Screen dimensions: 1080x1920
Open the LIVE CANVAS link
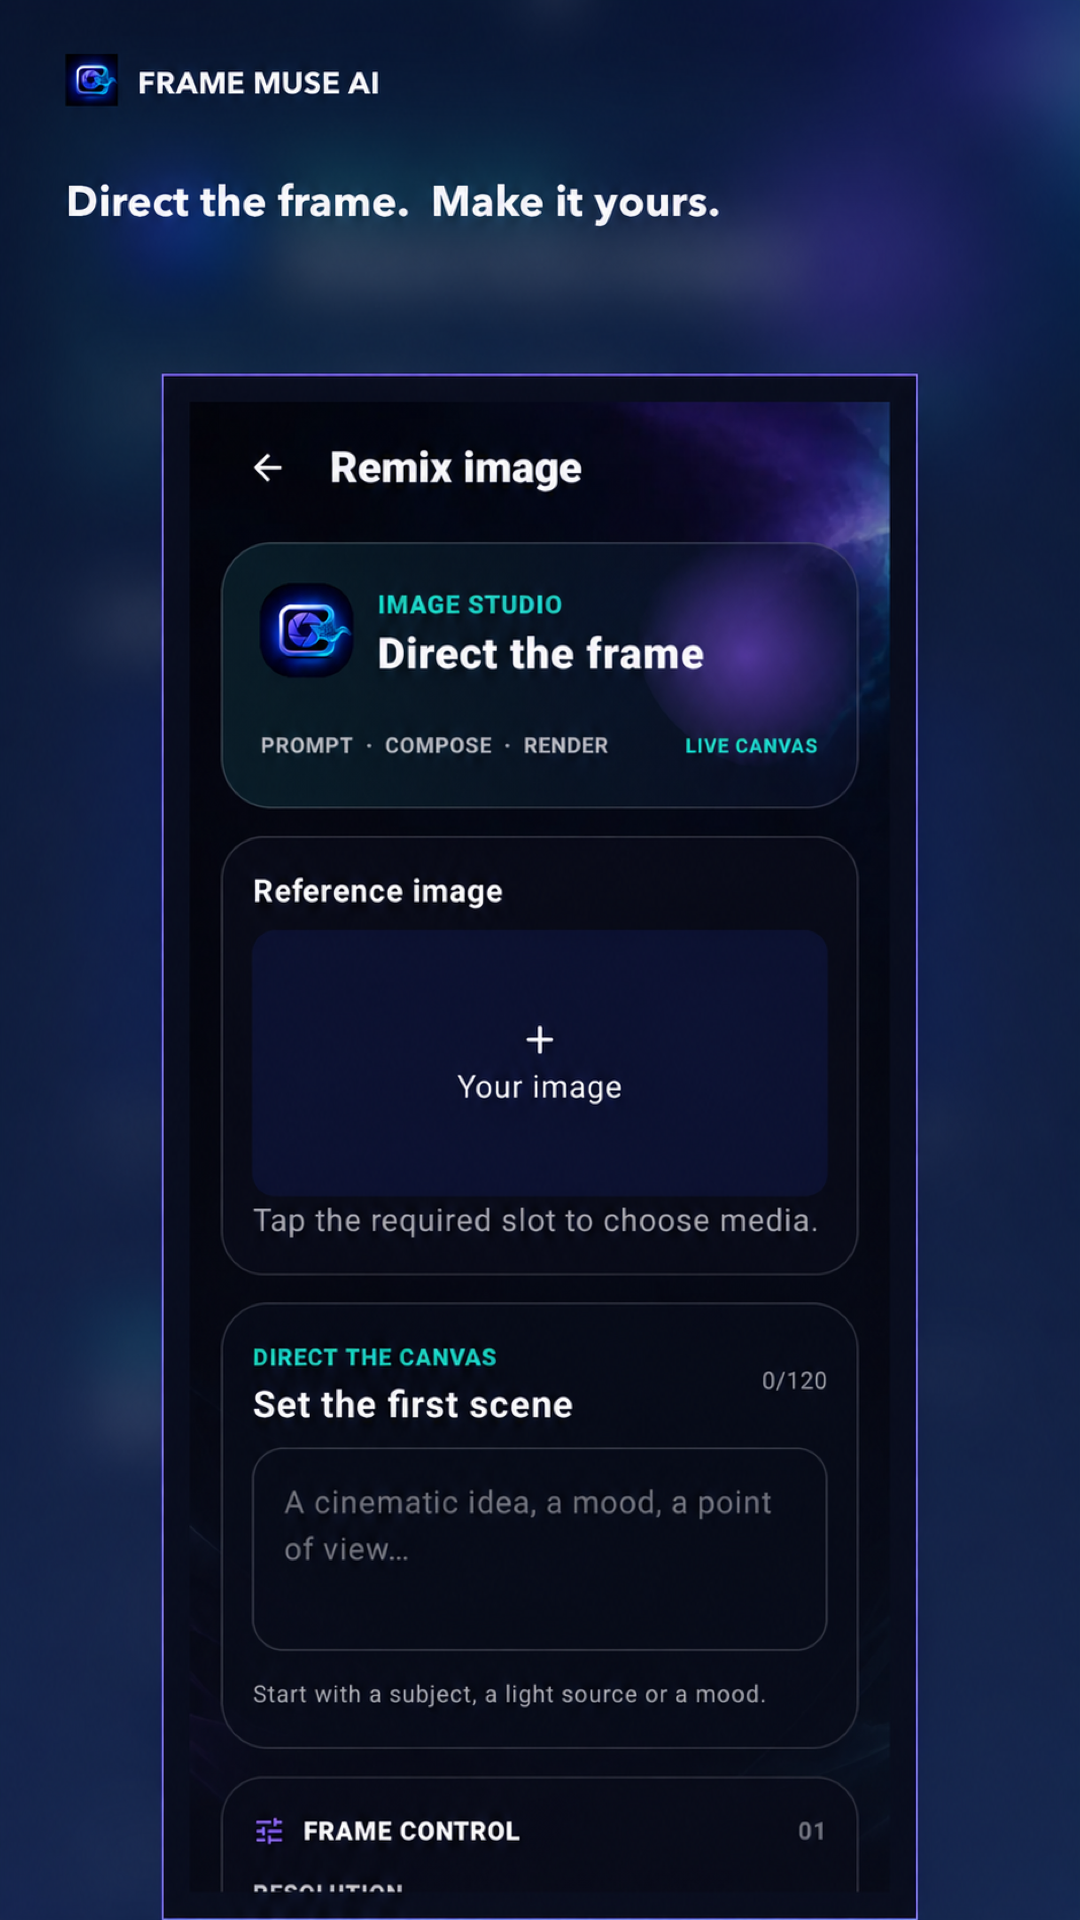751,746
